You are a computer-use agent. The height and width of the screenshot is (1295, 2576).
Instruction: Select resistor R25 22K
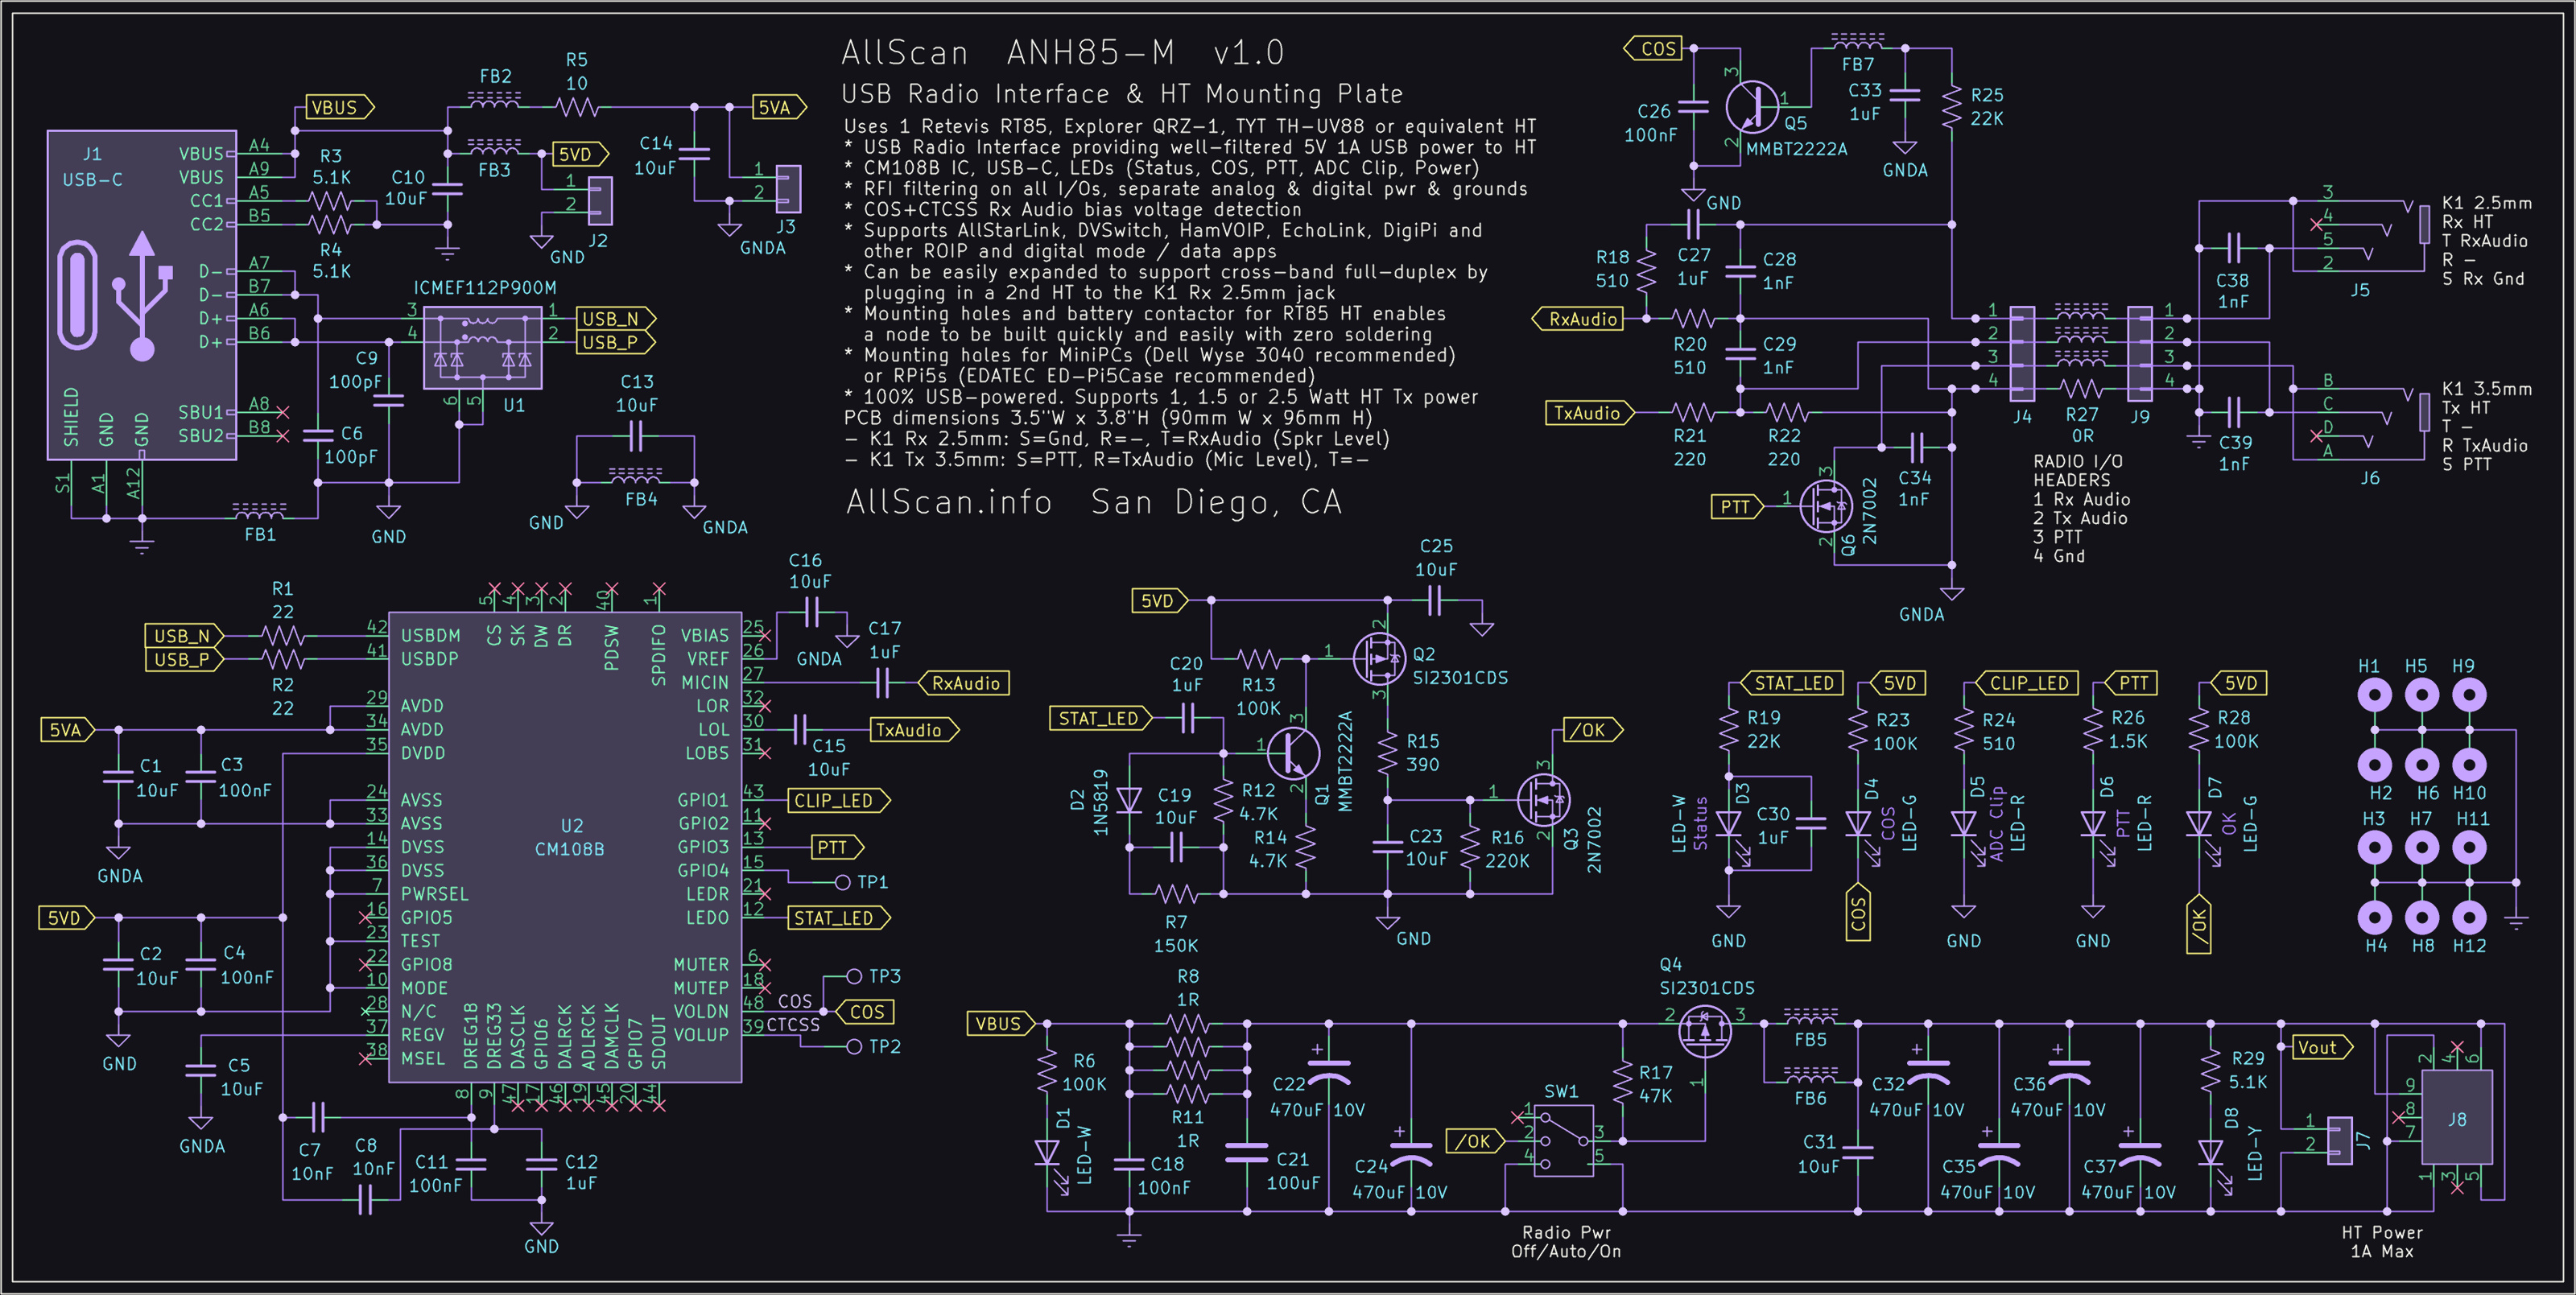click(1952, 106)
